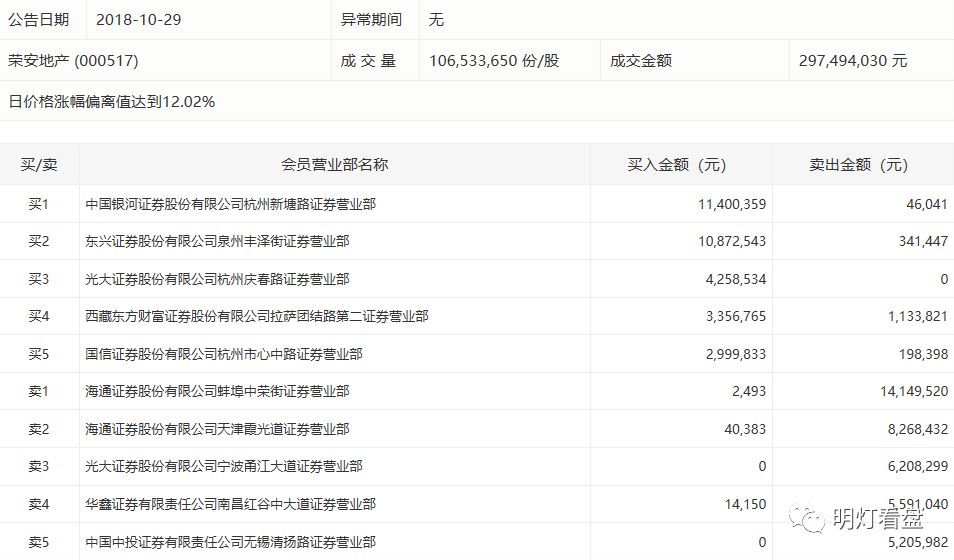The image size is (954, 560).
Task: Click buy amount 40,383
Action: pyautogui.click(x=745, y=429)
